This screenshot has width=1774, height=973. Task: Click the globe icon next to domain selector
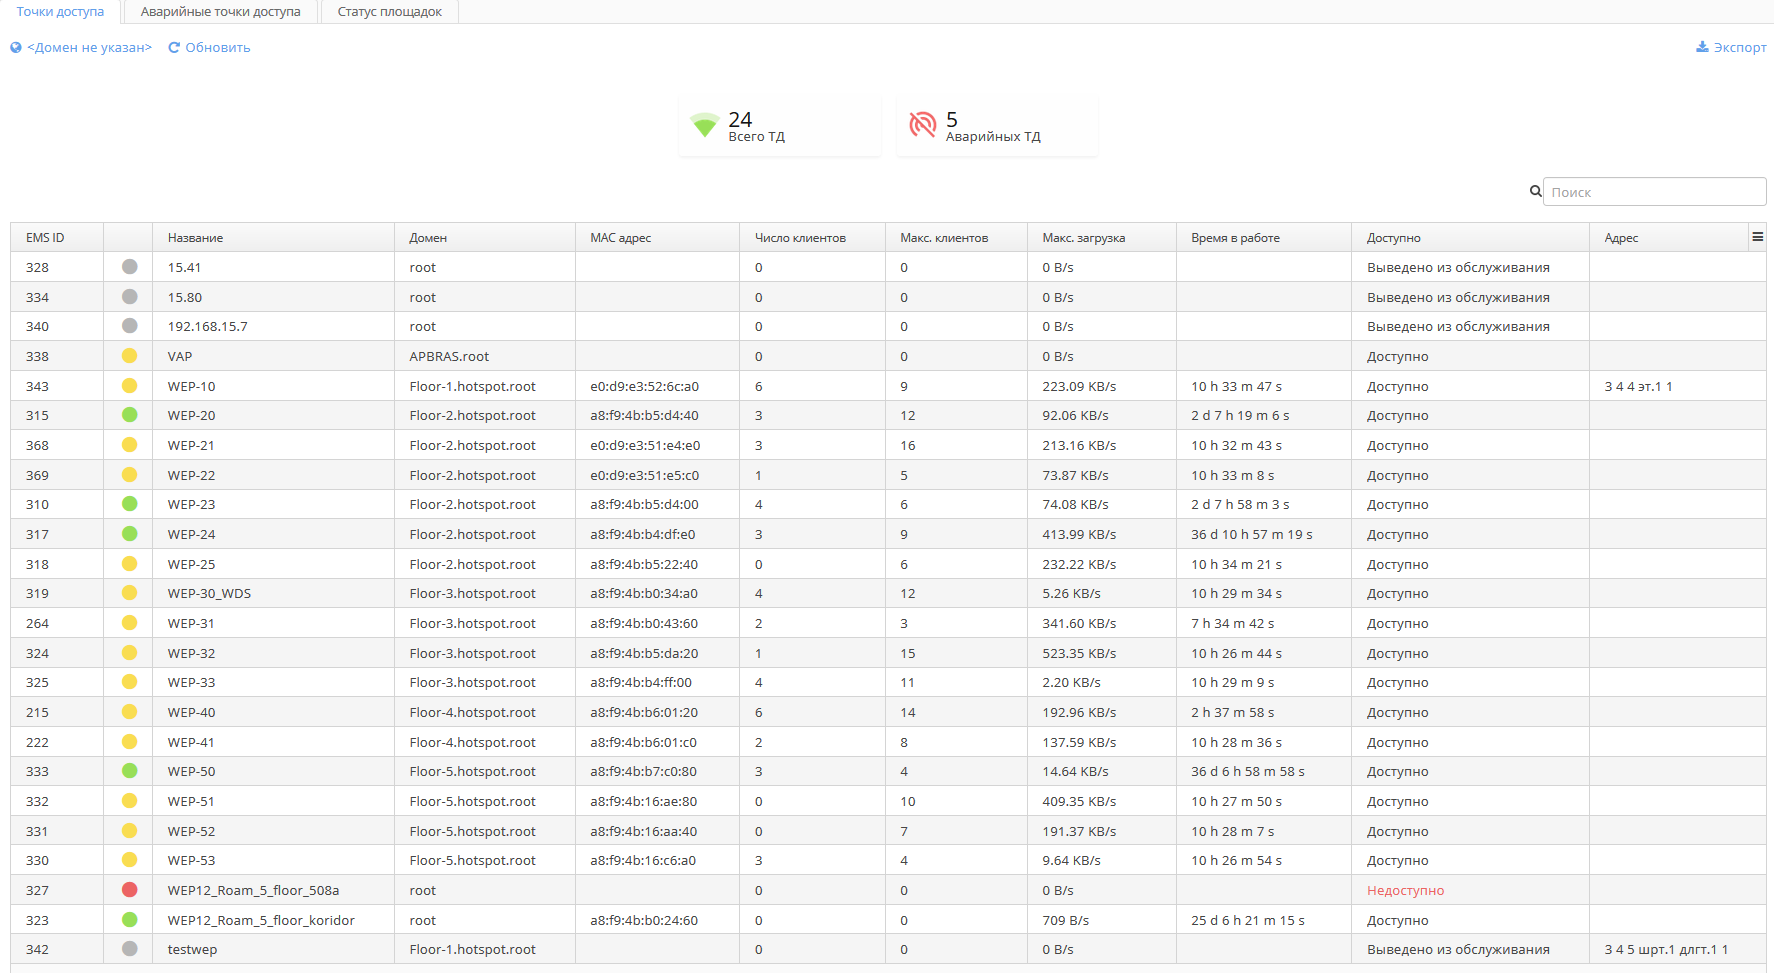click(x=16, y=48)
